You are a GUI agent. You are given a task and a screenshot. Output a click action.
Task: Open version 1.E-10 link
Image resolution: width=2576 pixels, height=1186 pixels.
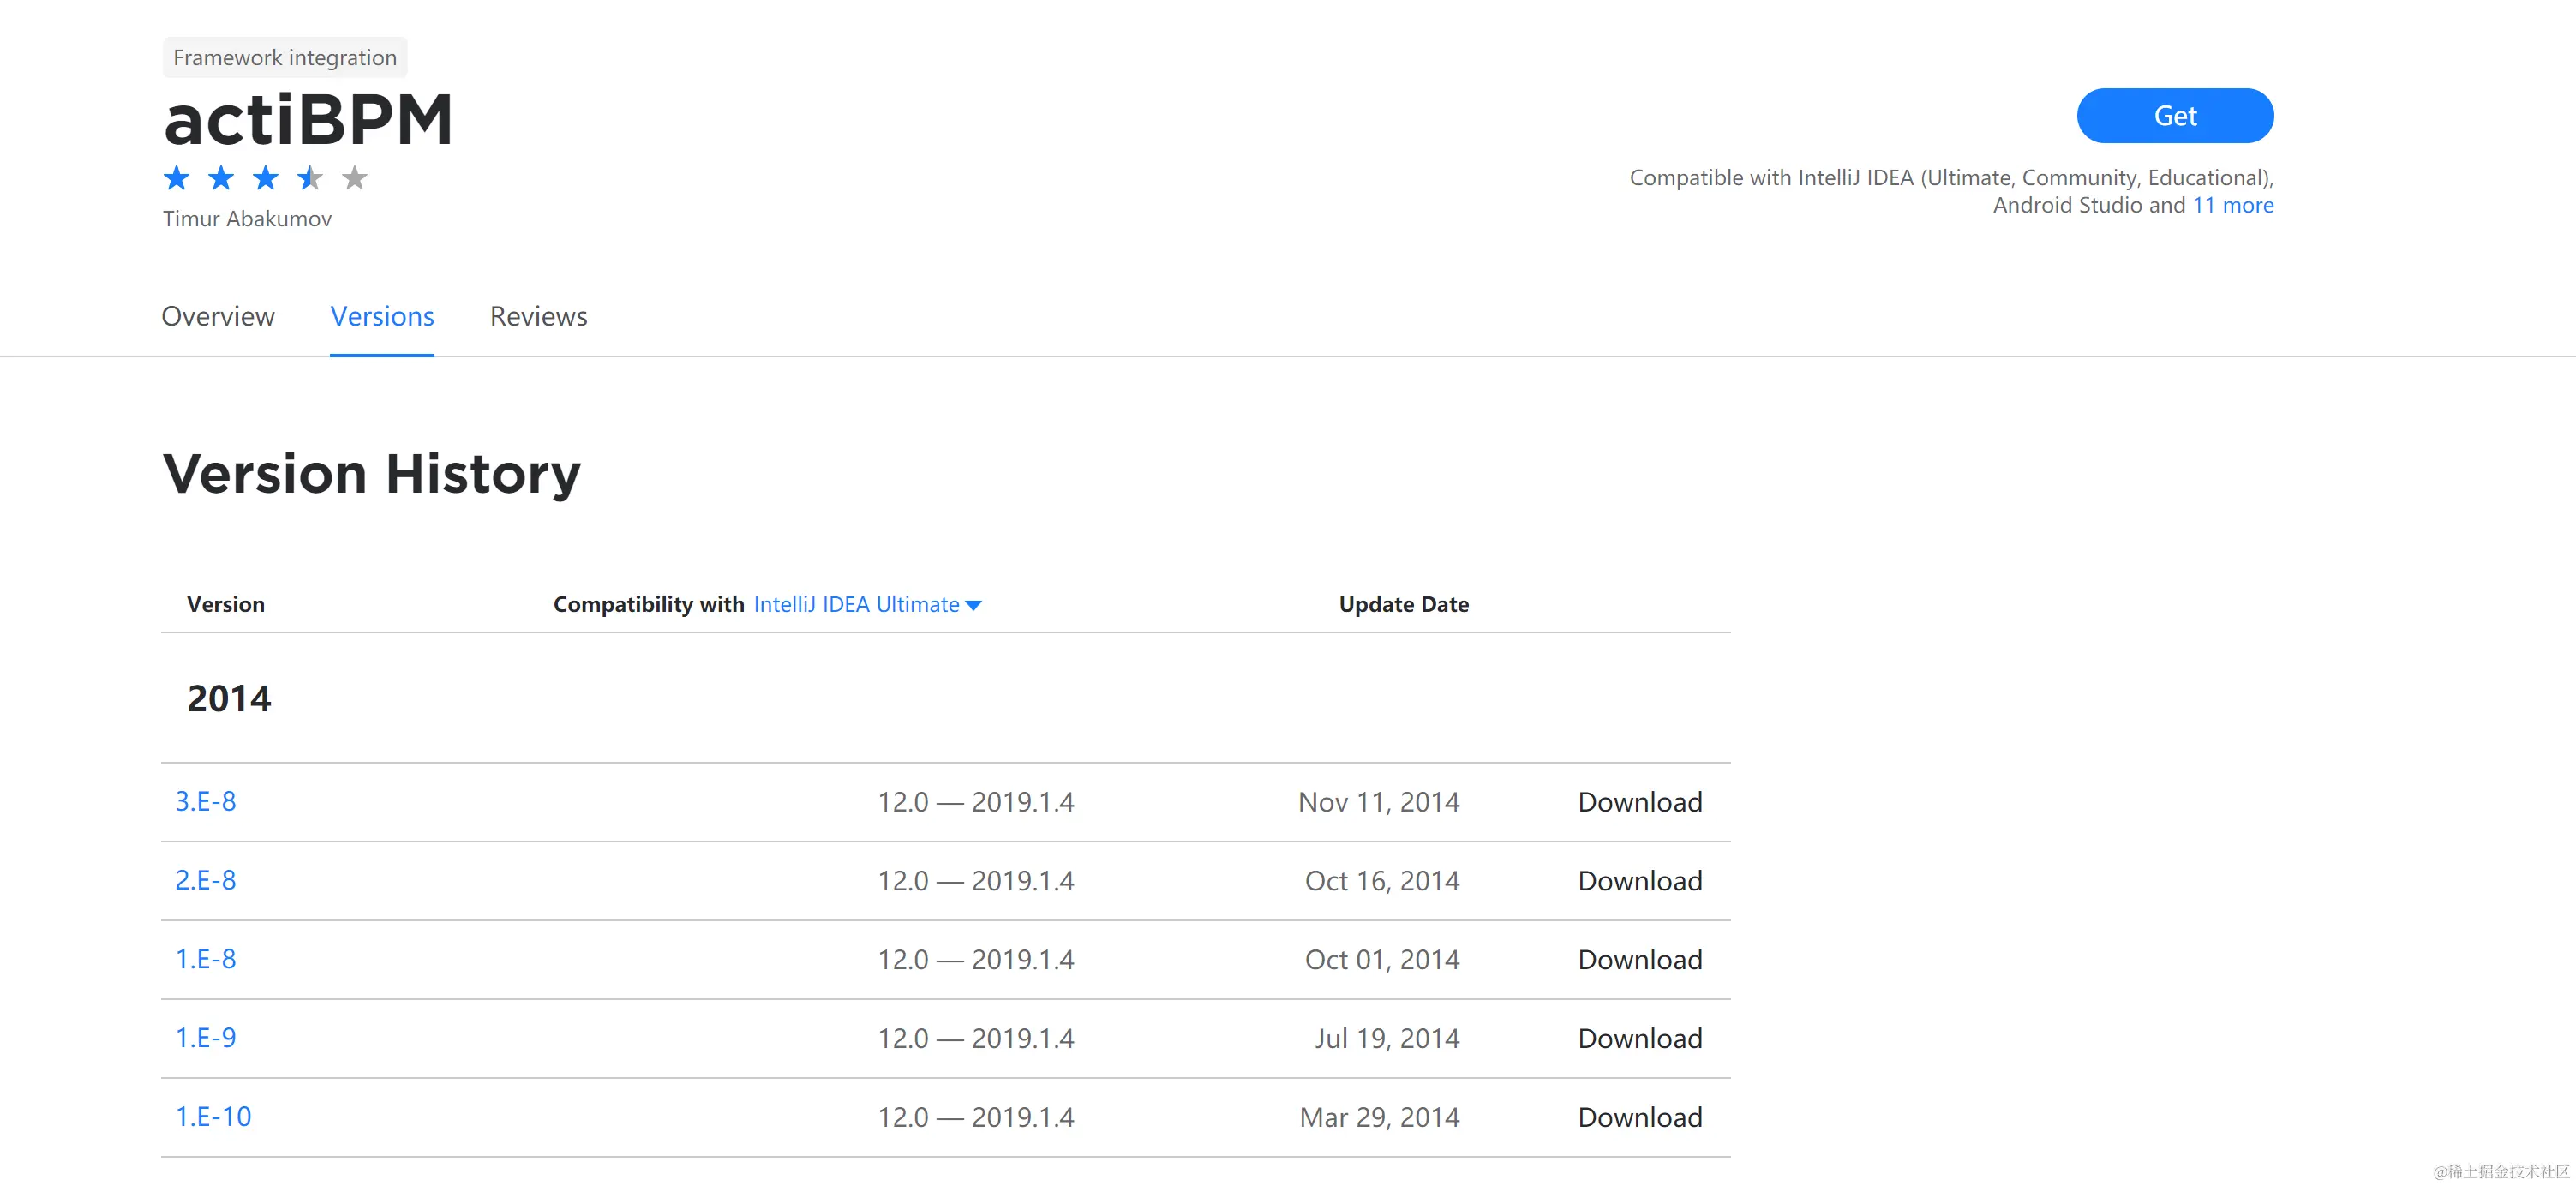(213, 1116)
